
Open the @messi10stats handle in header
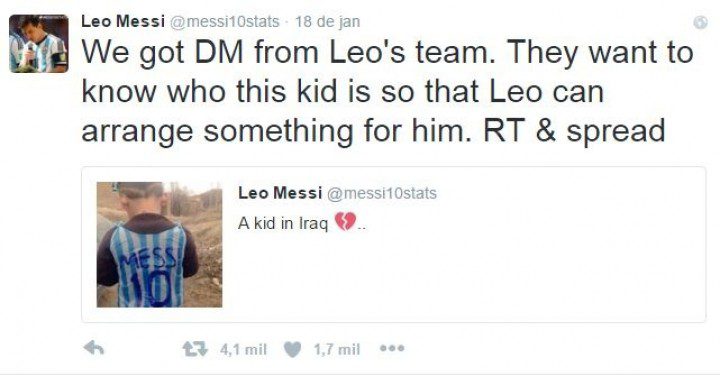coord(225,22)
